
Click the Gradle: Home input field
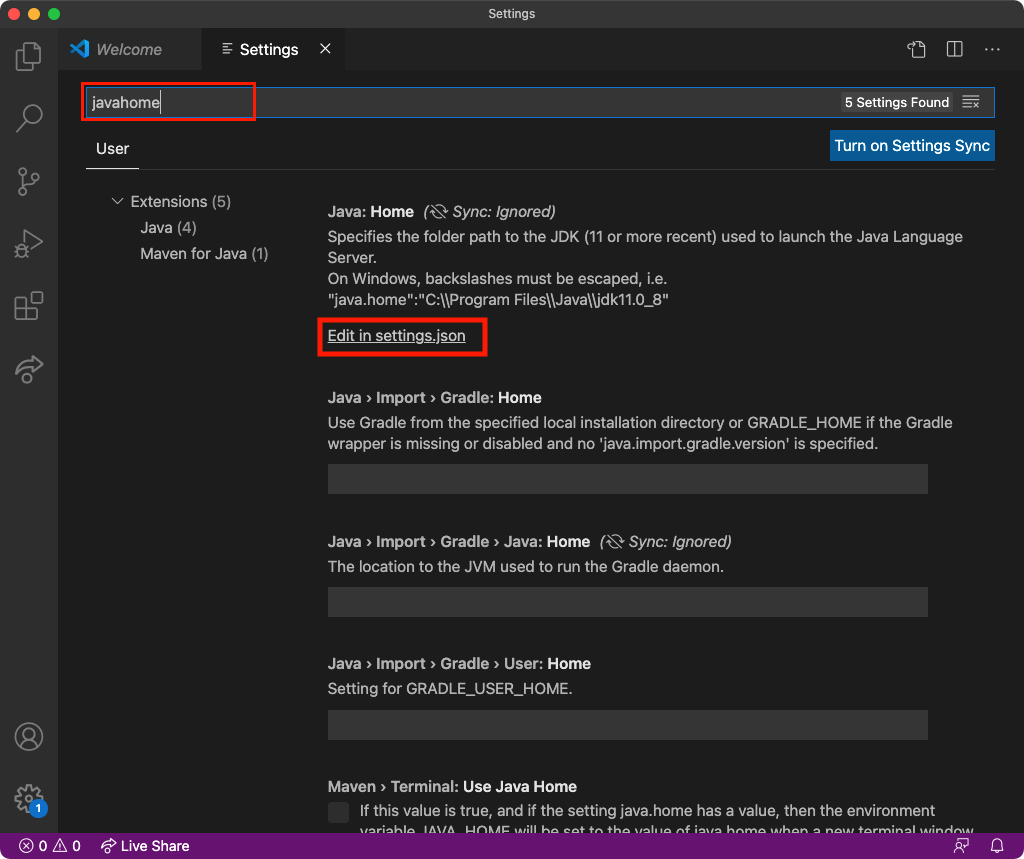point(628,479)
